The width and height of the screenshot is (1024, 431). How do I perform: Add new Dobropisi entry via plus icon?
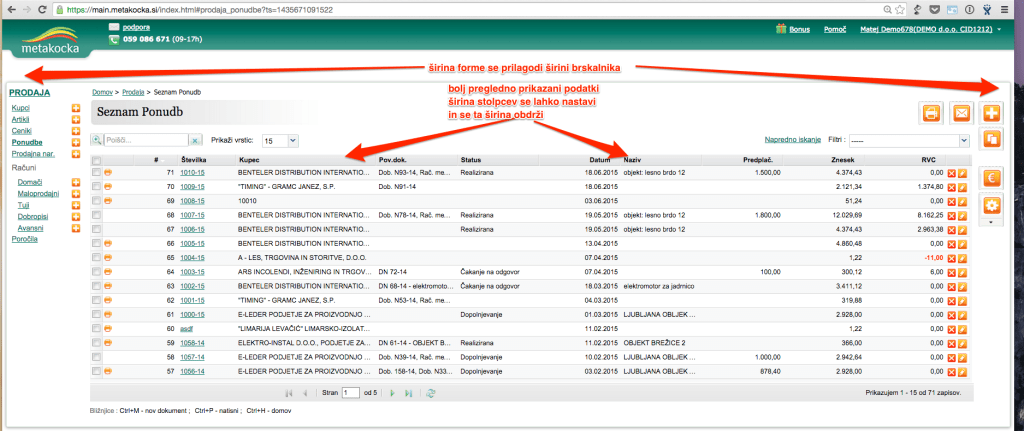pyautogui.click(x=76, y=216)
